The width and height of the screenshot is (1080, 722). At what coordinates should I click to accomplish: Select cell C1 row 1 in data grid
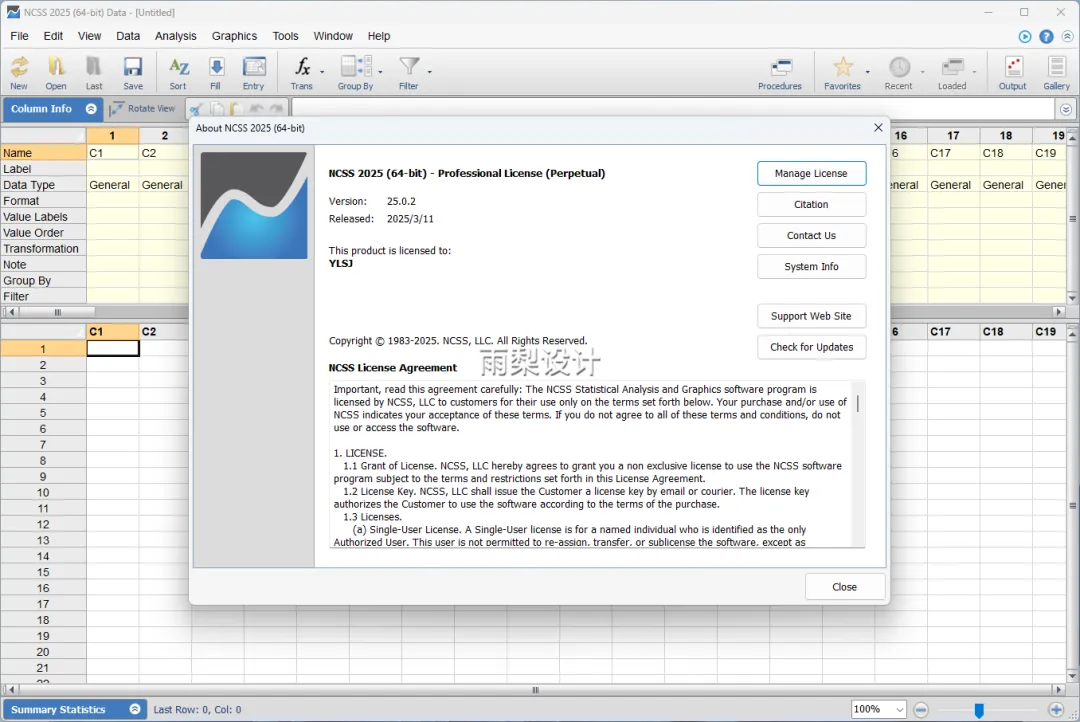(x=113, y=349)
